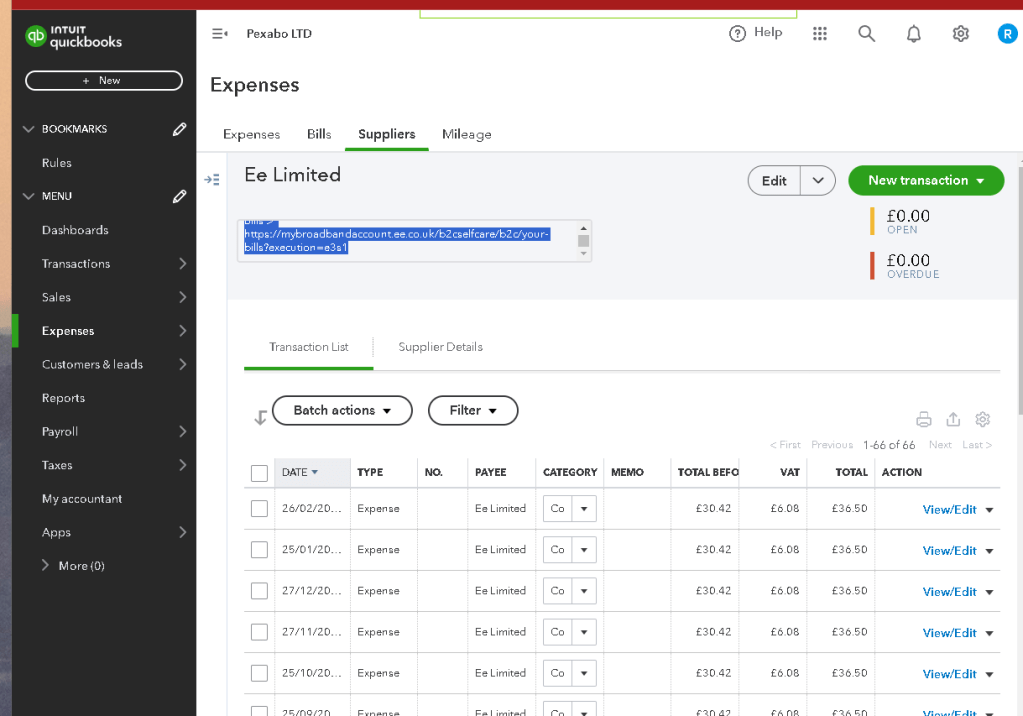Open action arrow for 25/10 row
The width and height of the screenshot is (1023, 716).
(x=990, y=674)
